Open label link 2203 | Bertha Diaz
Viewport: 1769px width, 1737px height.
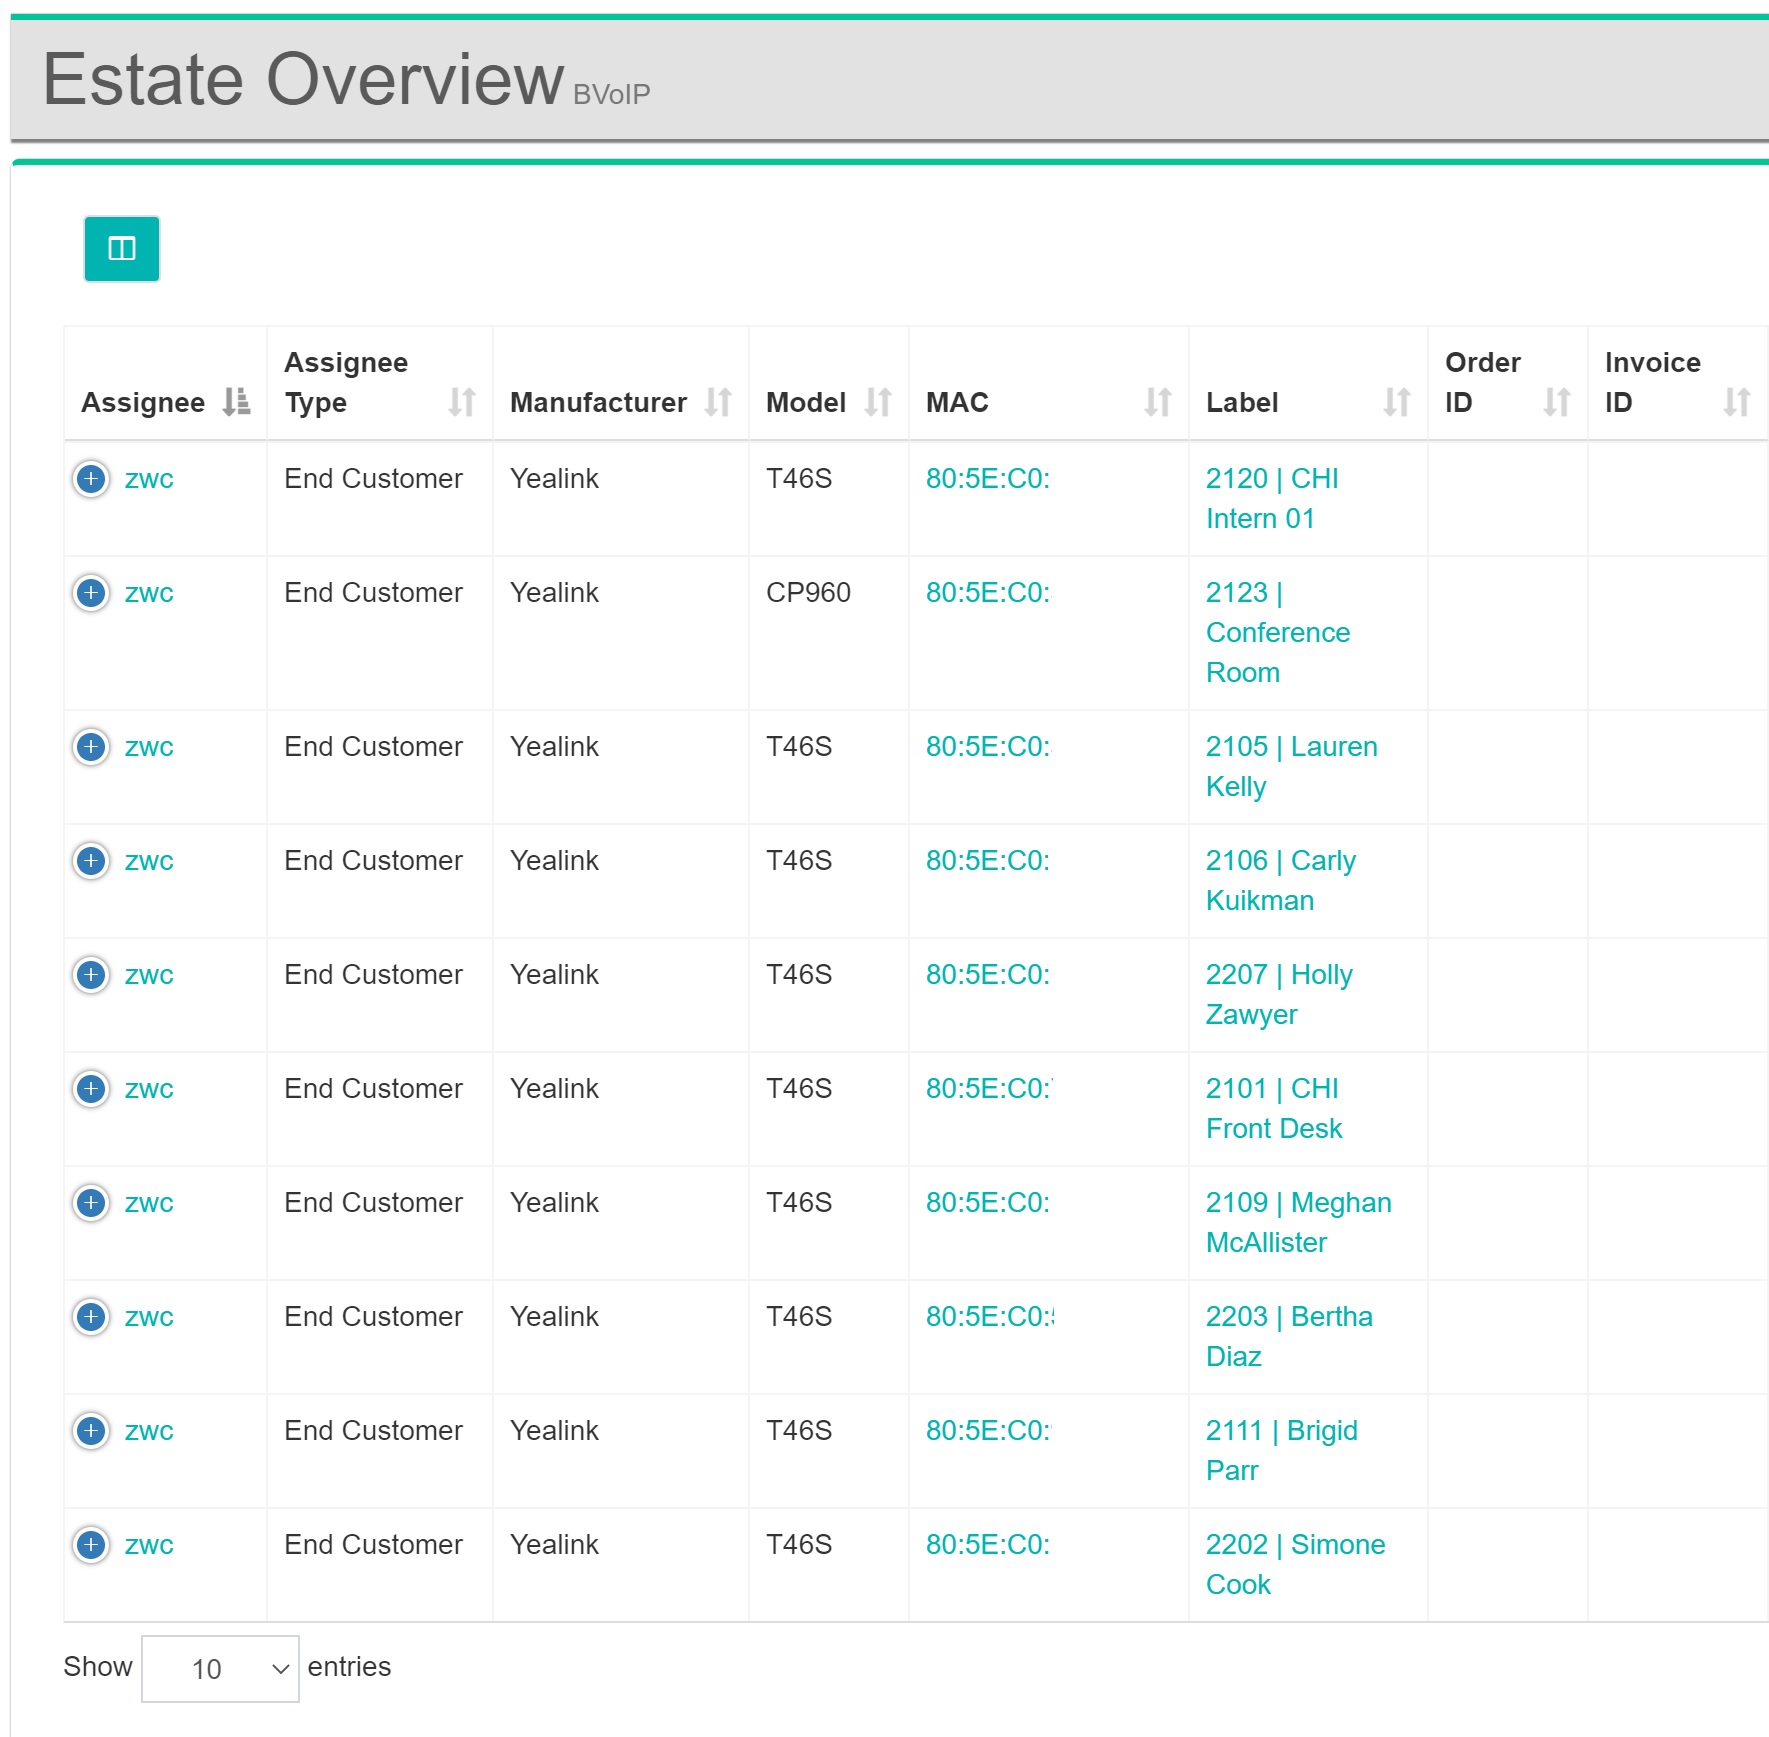tap(1289, 1336)
